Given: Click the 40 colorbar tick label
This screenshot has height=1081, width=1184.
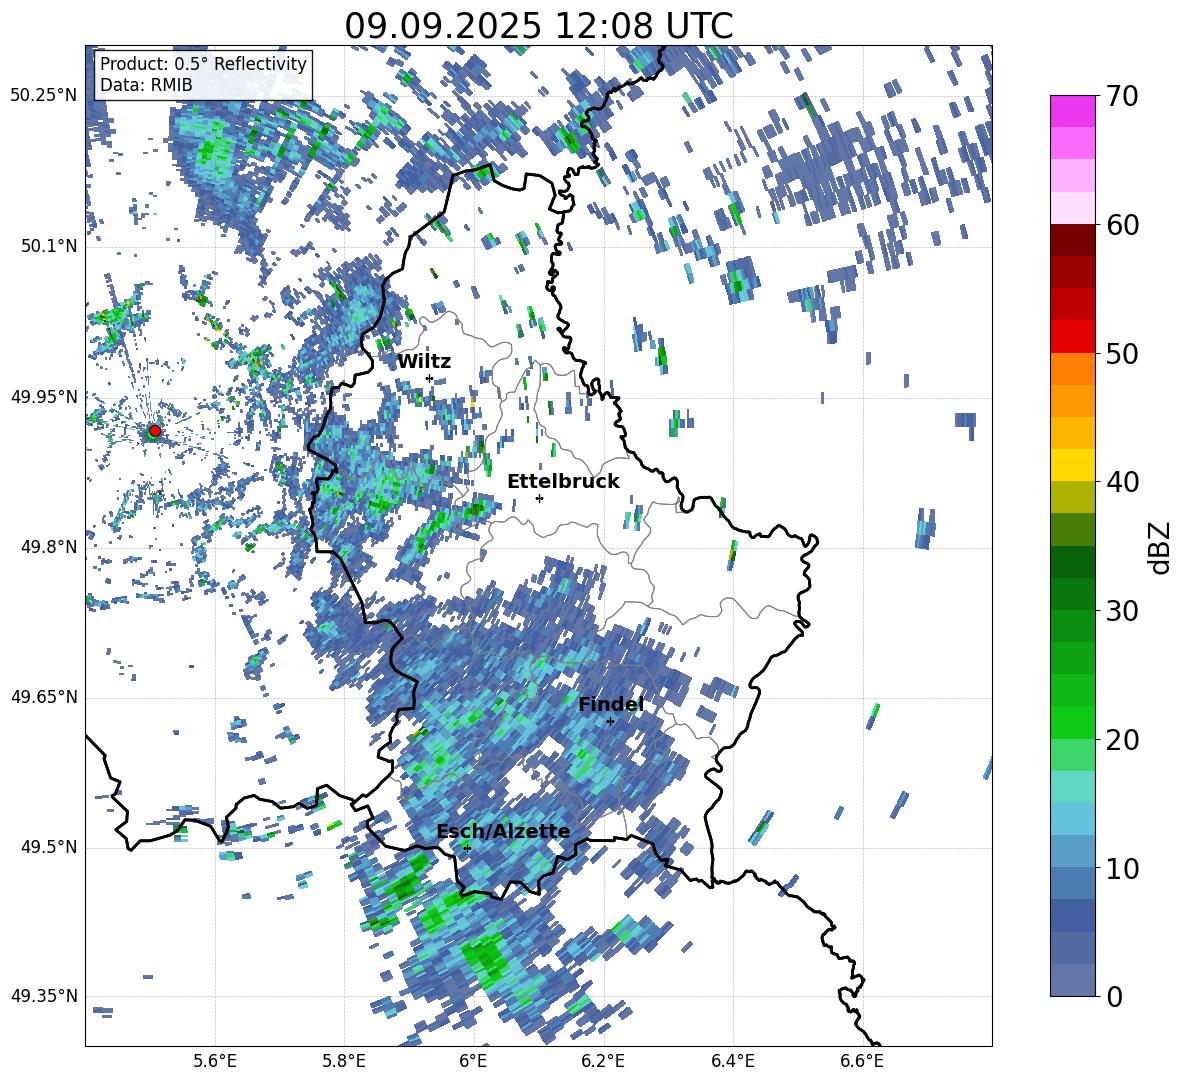Looking at the screenshot, I should click(x=1121, y=482).
